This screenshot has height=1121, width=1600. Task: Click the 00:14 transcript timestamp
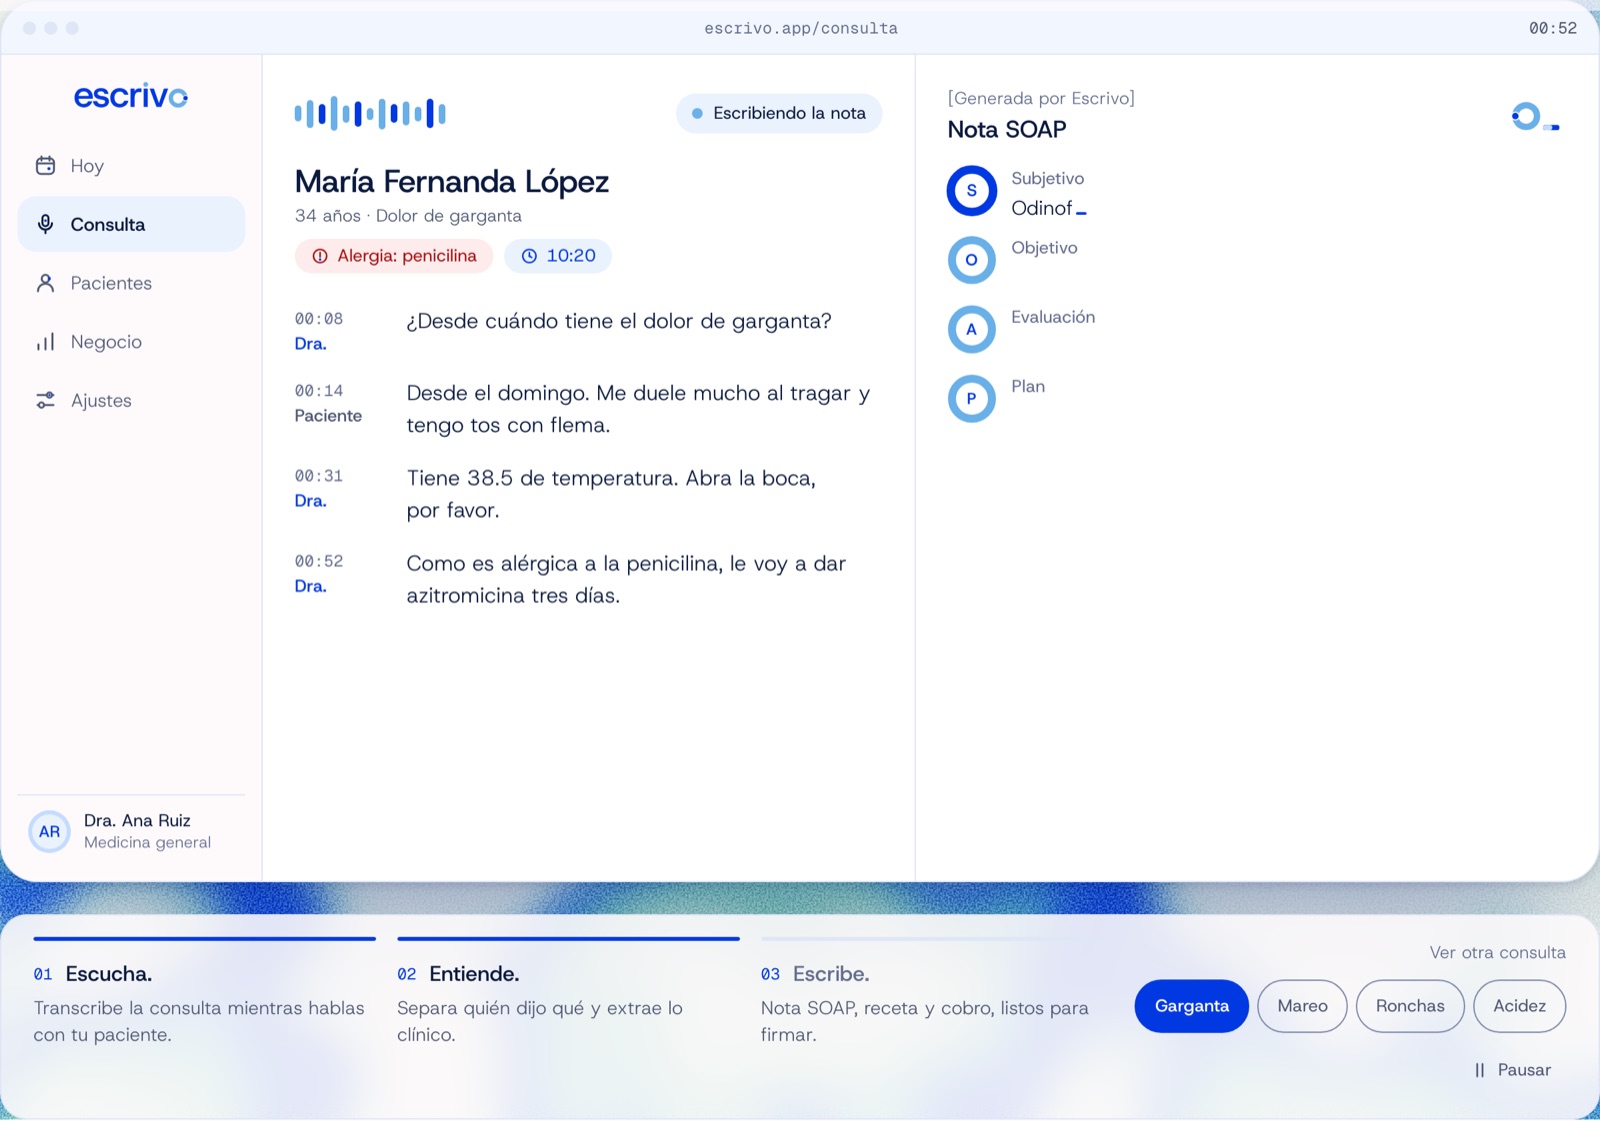pyautogui.click(x=319, y=391)
